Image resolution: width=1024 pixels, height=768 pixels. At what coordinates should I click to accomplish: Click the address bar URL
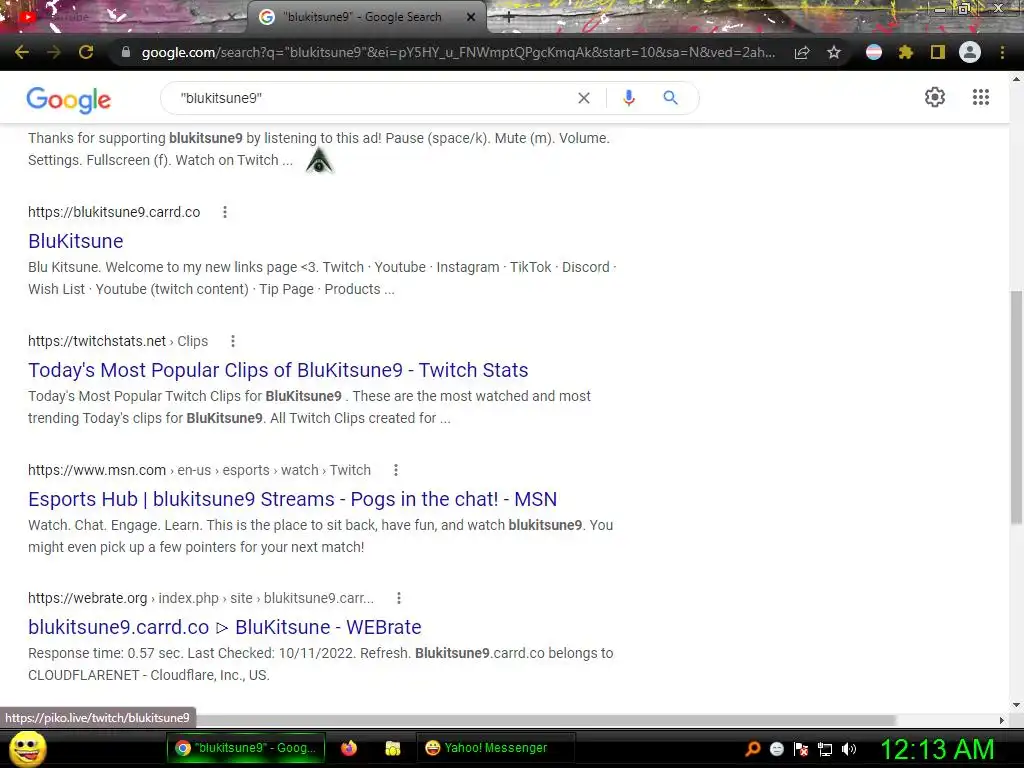[457, 52]
